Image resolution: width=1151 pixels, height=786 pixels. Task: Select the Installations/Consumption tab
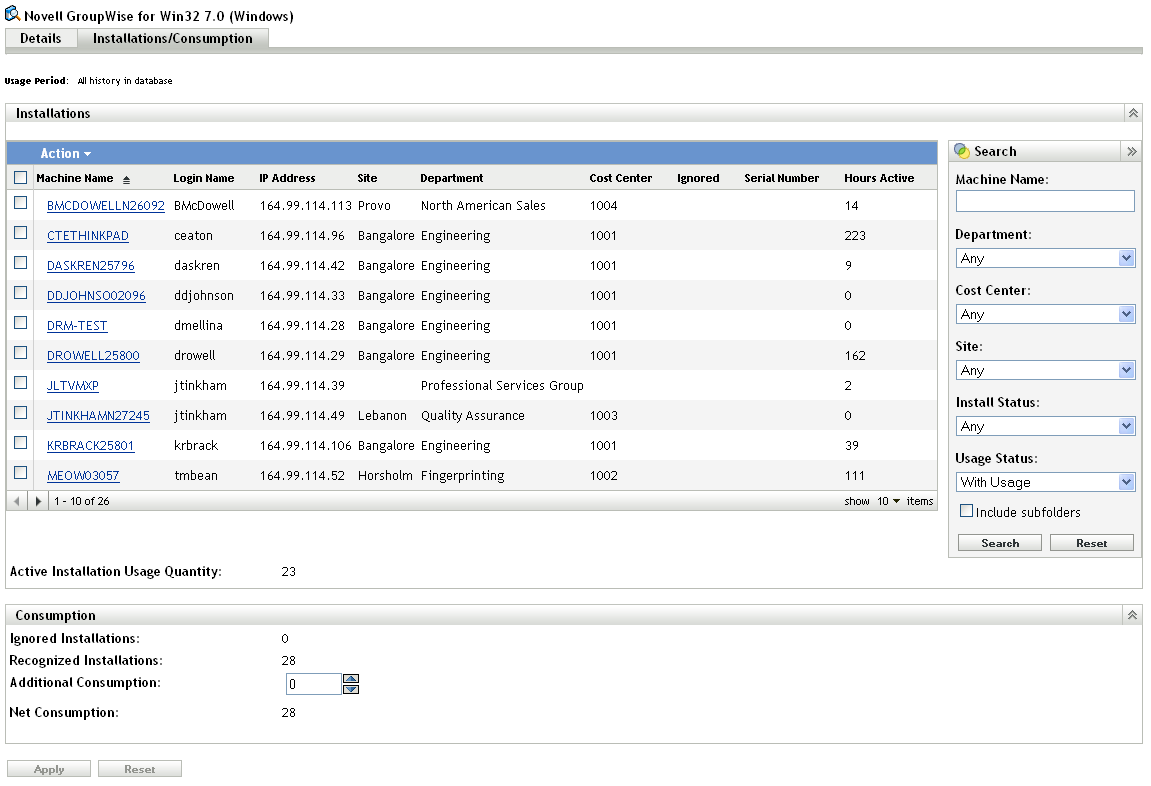(x=172, y=39)
